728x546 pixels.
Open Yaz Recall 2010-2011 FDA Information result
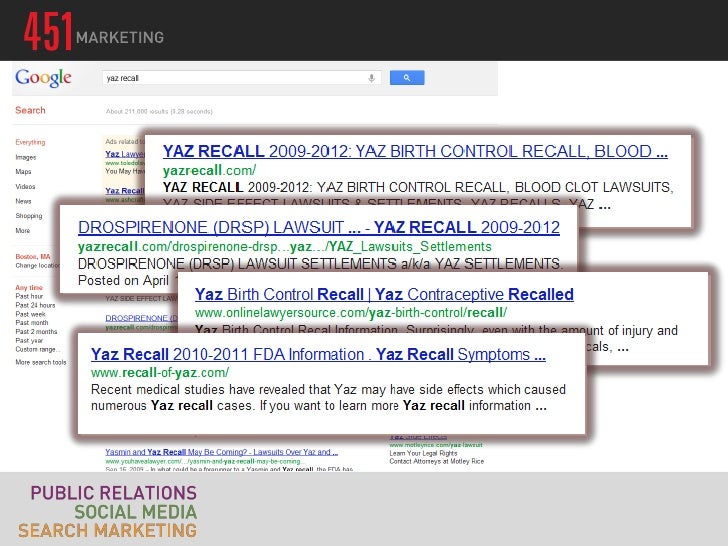[318, 354]
